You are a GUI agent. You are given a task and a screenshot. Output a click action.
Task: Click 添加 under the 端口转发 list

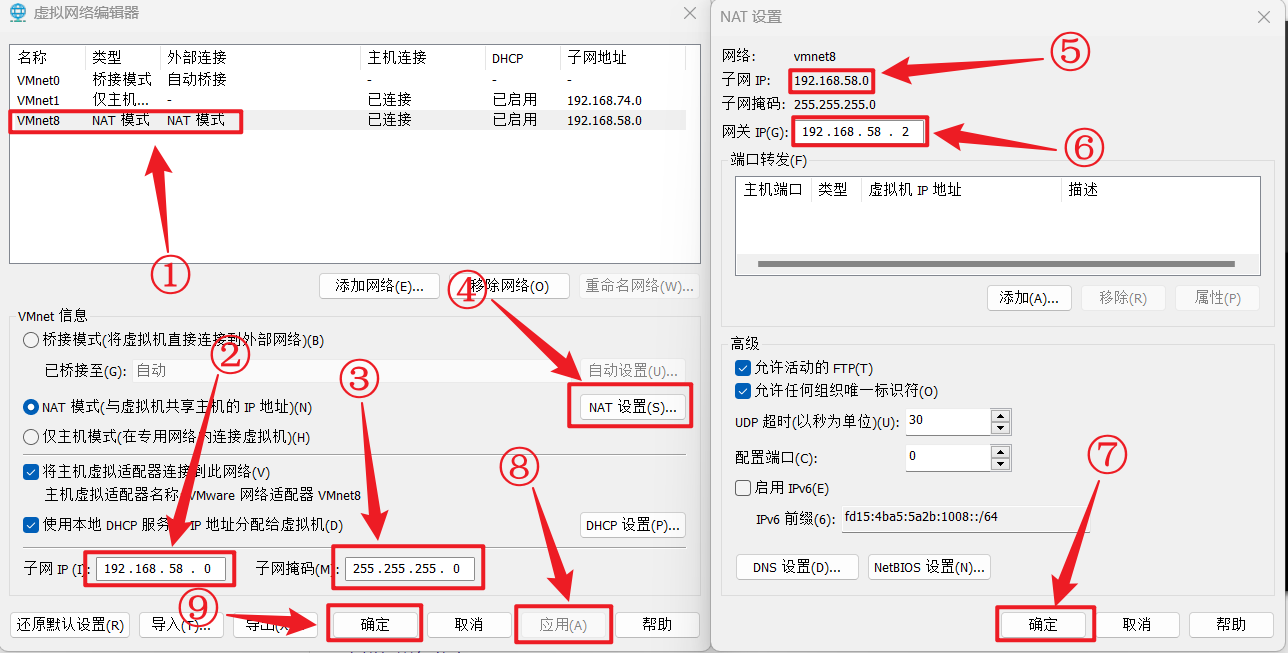[1029, 298]
